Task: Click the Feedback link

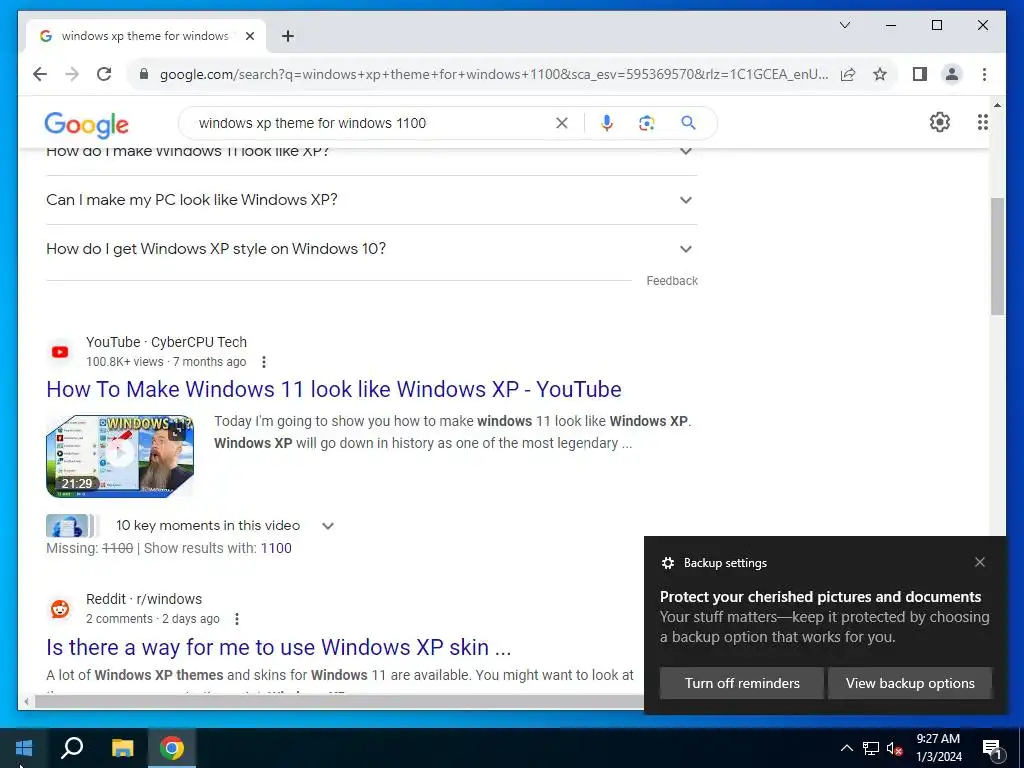Action: [x=672, y=281]
